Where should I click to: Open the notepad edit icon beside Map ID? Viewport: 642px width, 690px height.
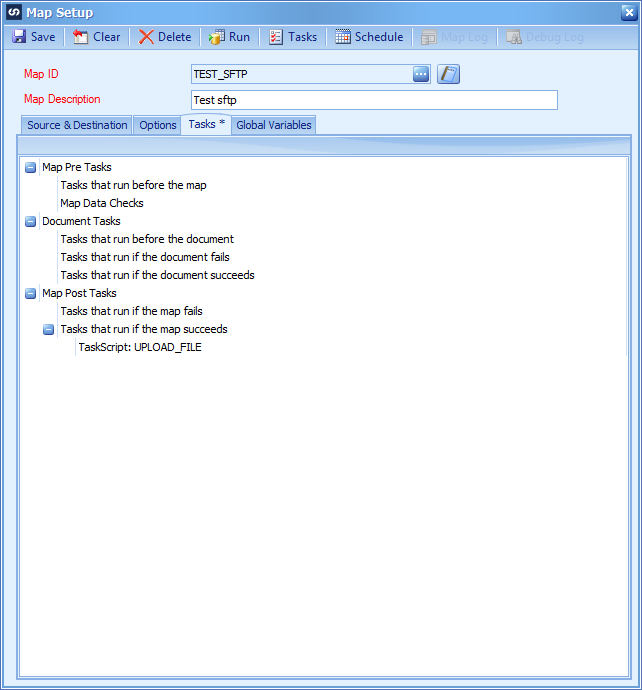448,74
